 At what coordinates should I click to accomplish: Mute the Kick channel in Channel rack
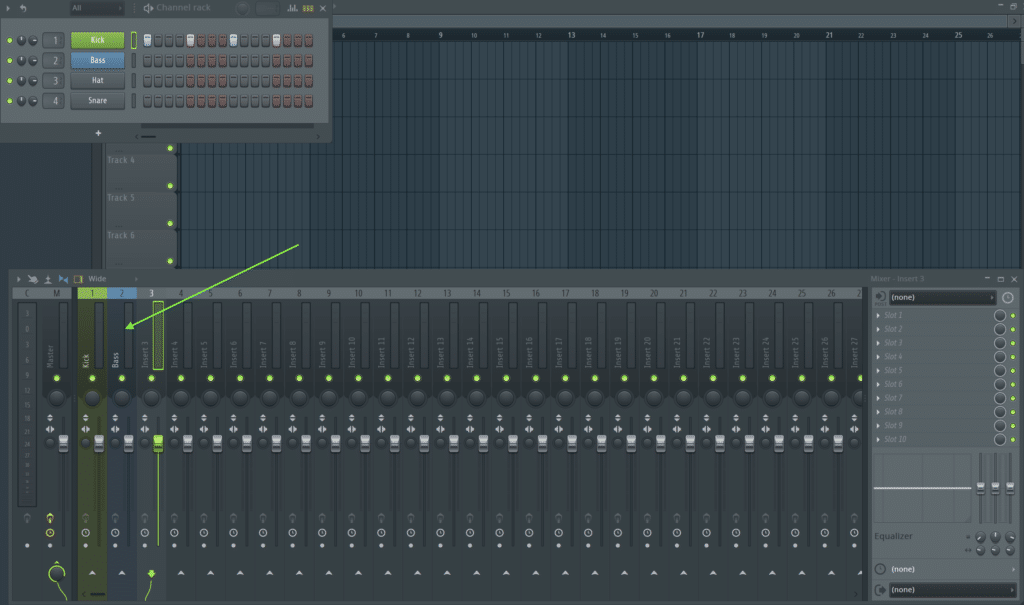(9, 41)
